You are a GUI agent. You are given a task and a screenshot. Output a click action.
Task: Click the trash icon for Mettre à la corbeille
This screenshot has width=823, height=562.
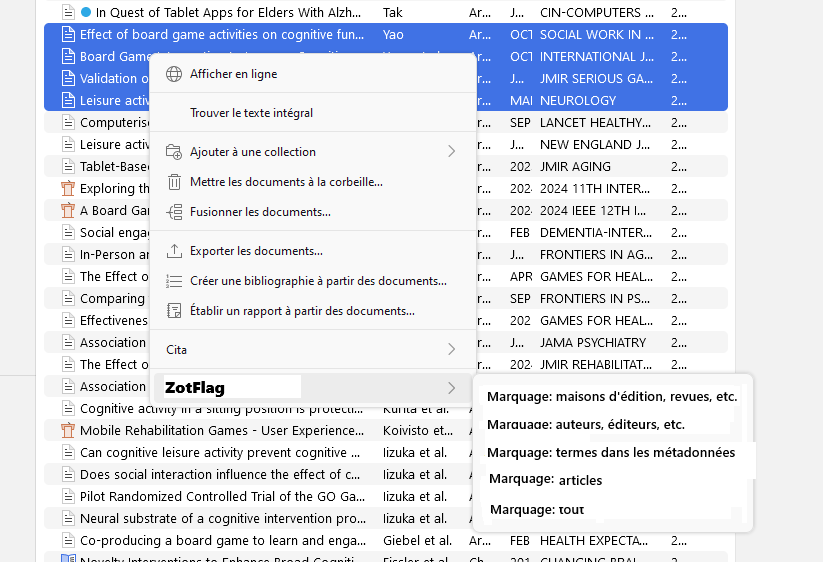coord(174,182)
